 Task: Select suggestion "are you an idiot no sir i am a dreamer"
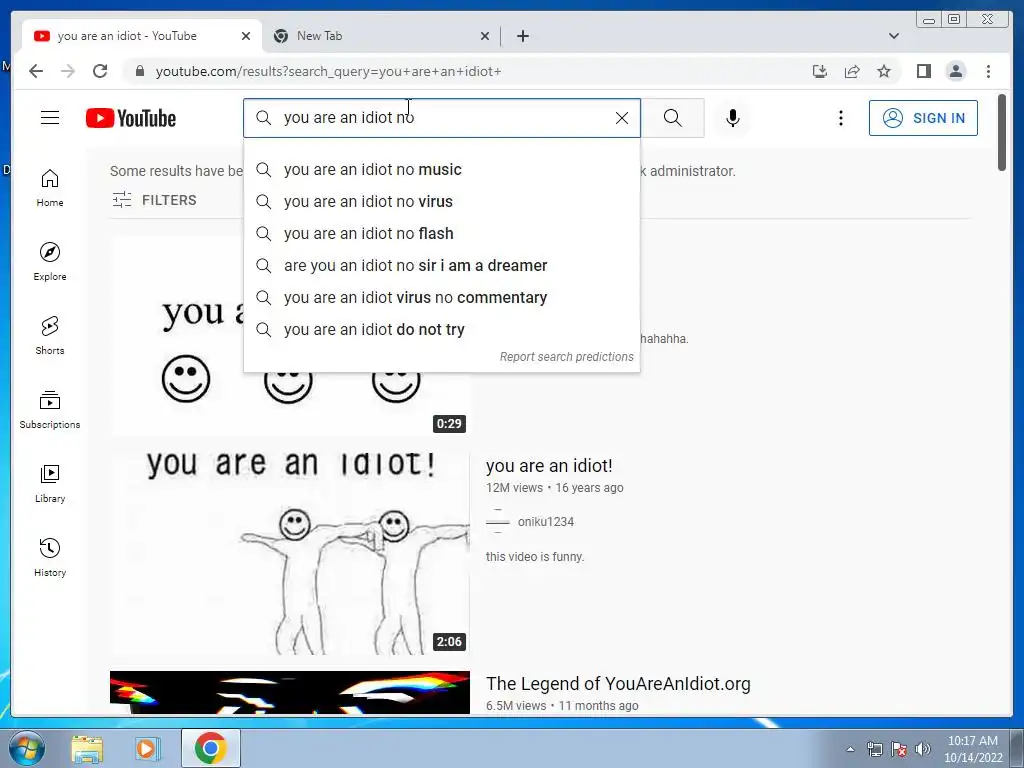(441, 266)
